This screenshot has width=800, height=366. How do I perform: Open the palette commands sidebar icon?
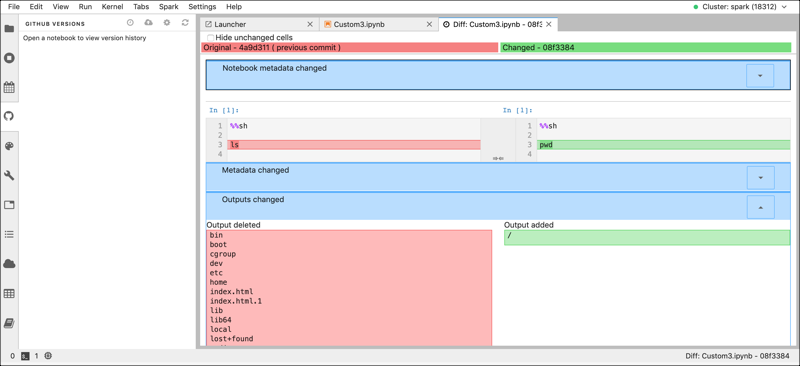9,146
